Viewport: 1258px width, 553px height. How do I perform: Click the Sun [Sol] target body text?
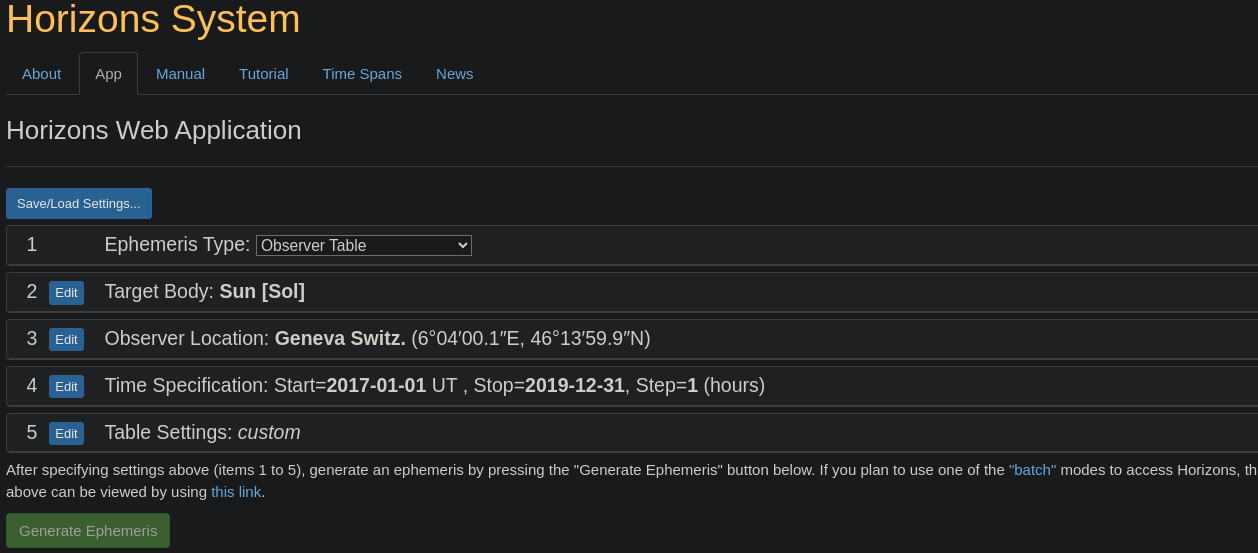click(x=262, y=292)
